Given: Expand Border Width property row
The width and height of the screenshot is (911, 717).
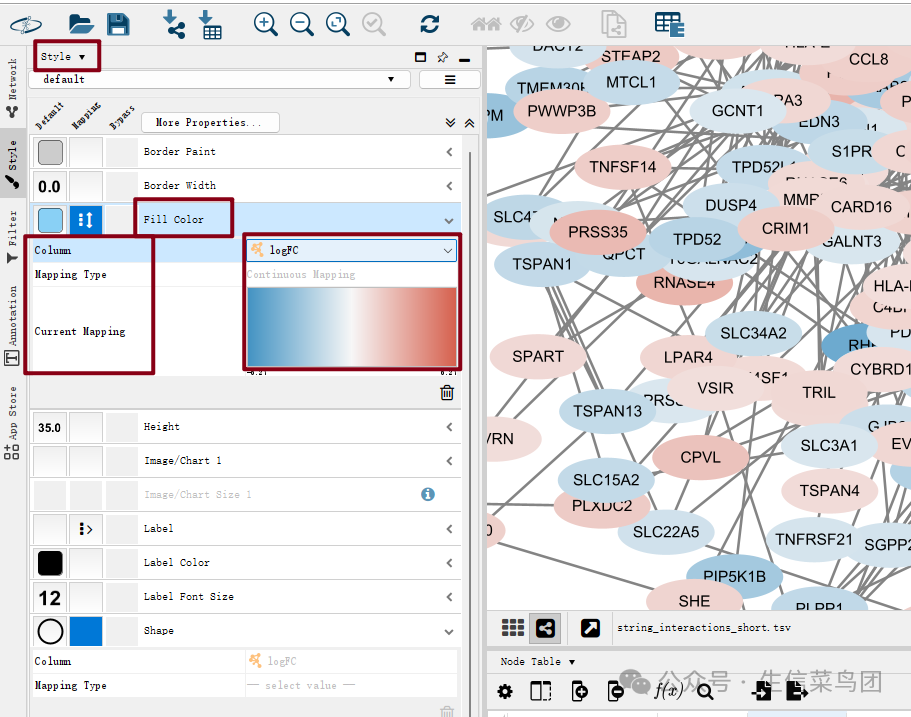Looking at the screenshot, I should coord(449,186).
